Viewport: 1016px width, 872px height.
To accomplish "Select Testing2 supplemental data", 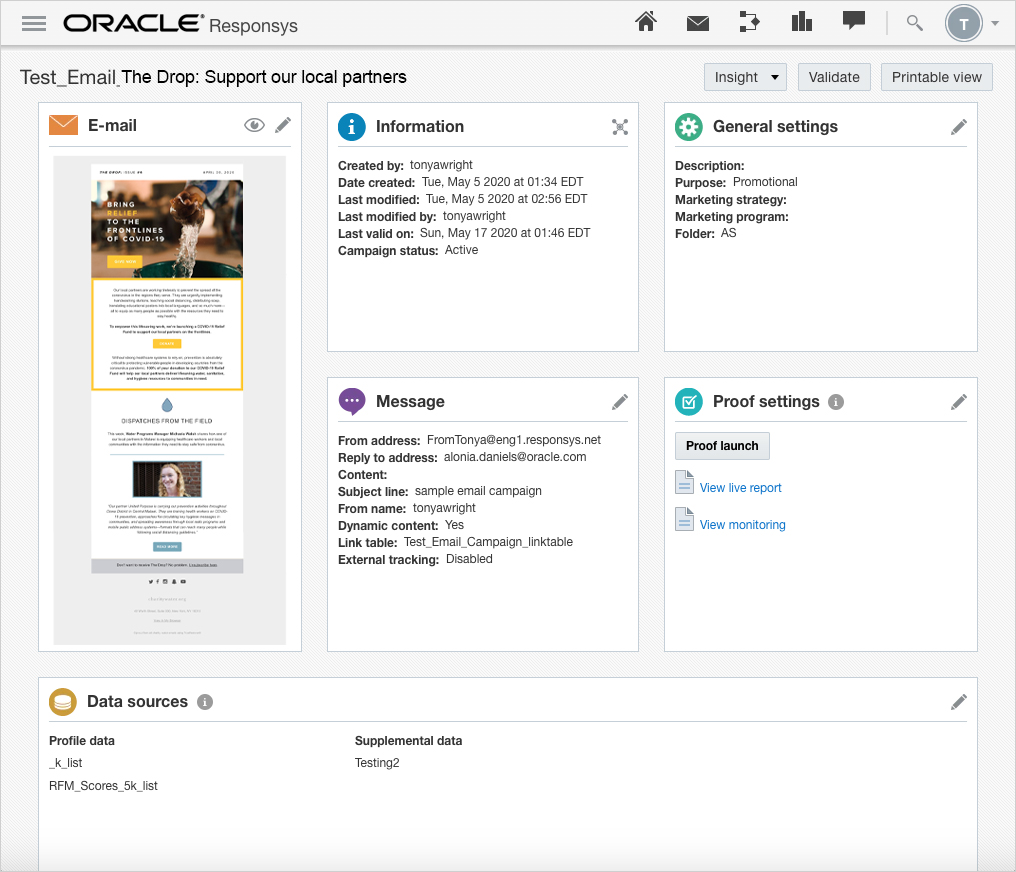I will pyautogui.click(x=377, y=763).
